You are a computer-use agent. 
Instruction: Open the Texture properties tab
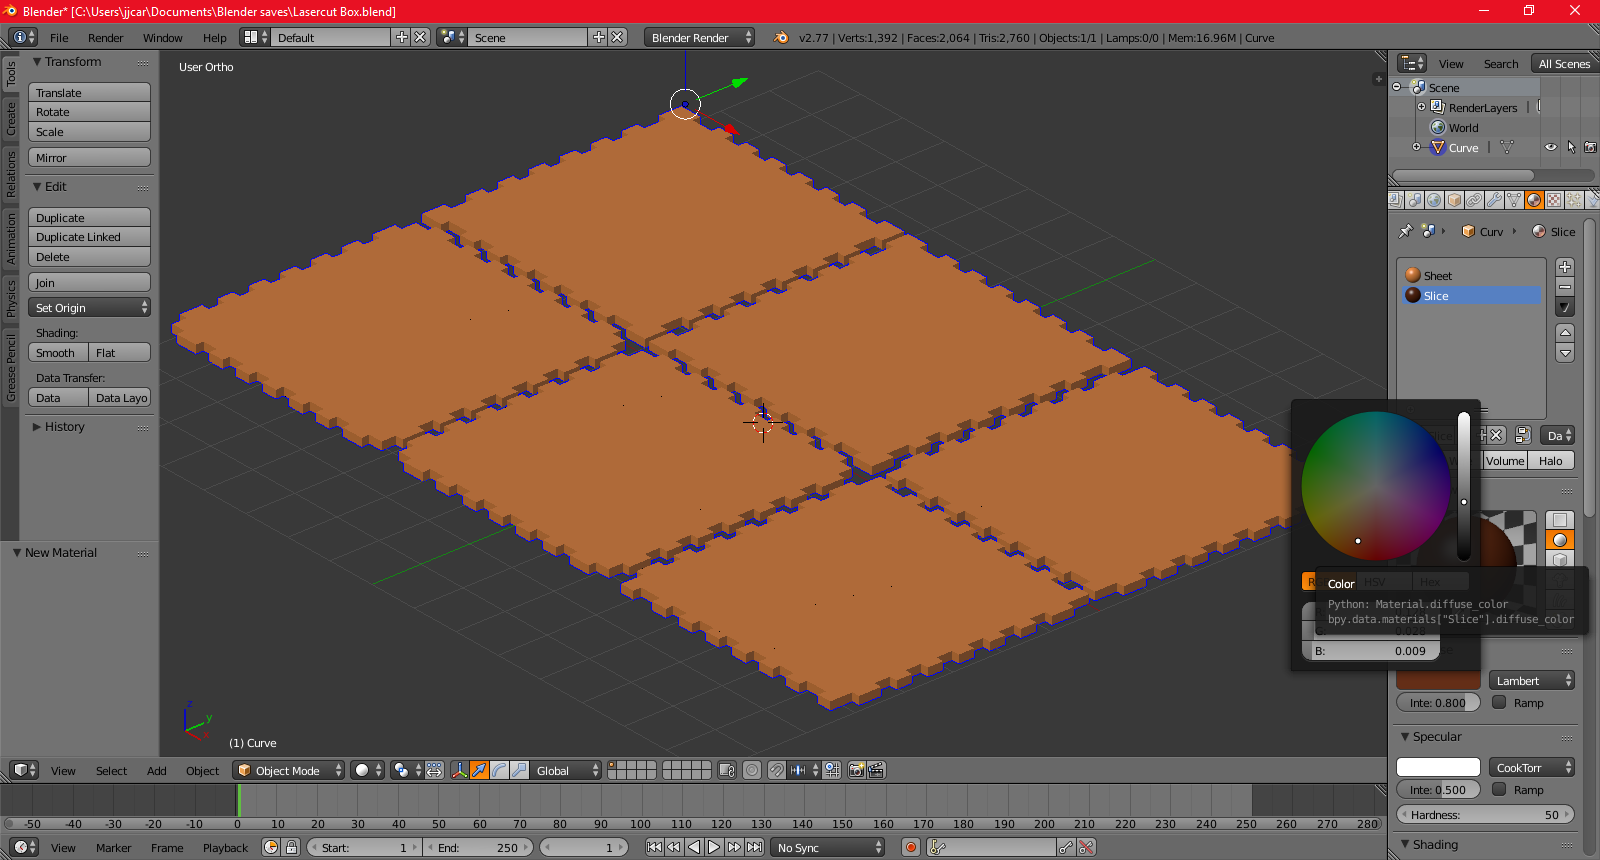click(x=1555, y=200)
